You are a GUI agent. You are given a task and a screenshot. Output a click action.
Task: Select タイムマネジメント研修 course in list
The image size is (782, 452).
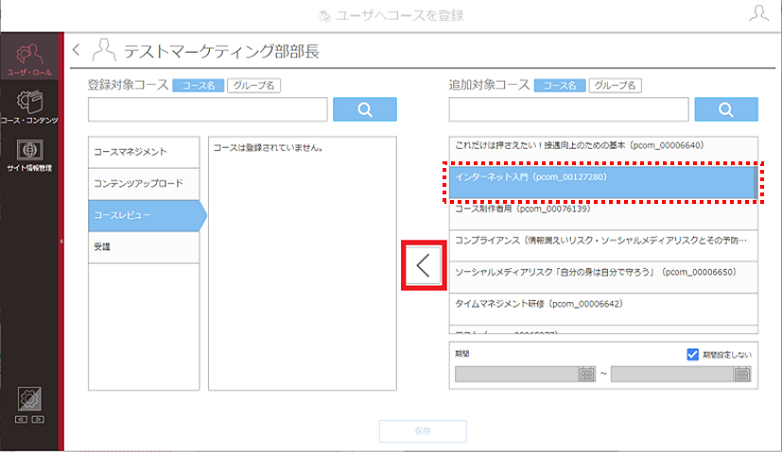[603, 309]
